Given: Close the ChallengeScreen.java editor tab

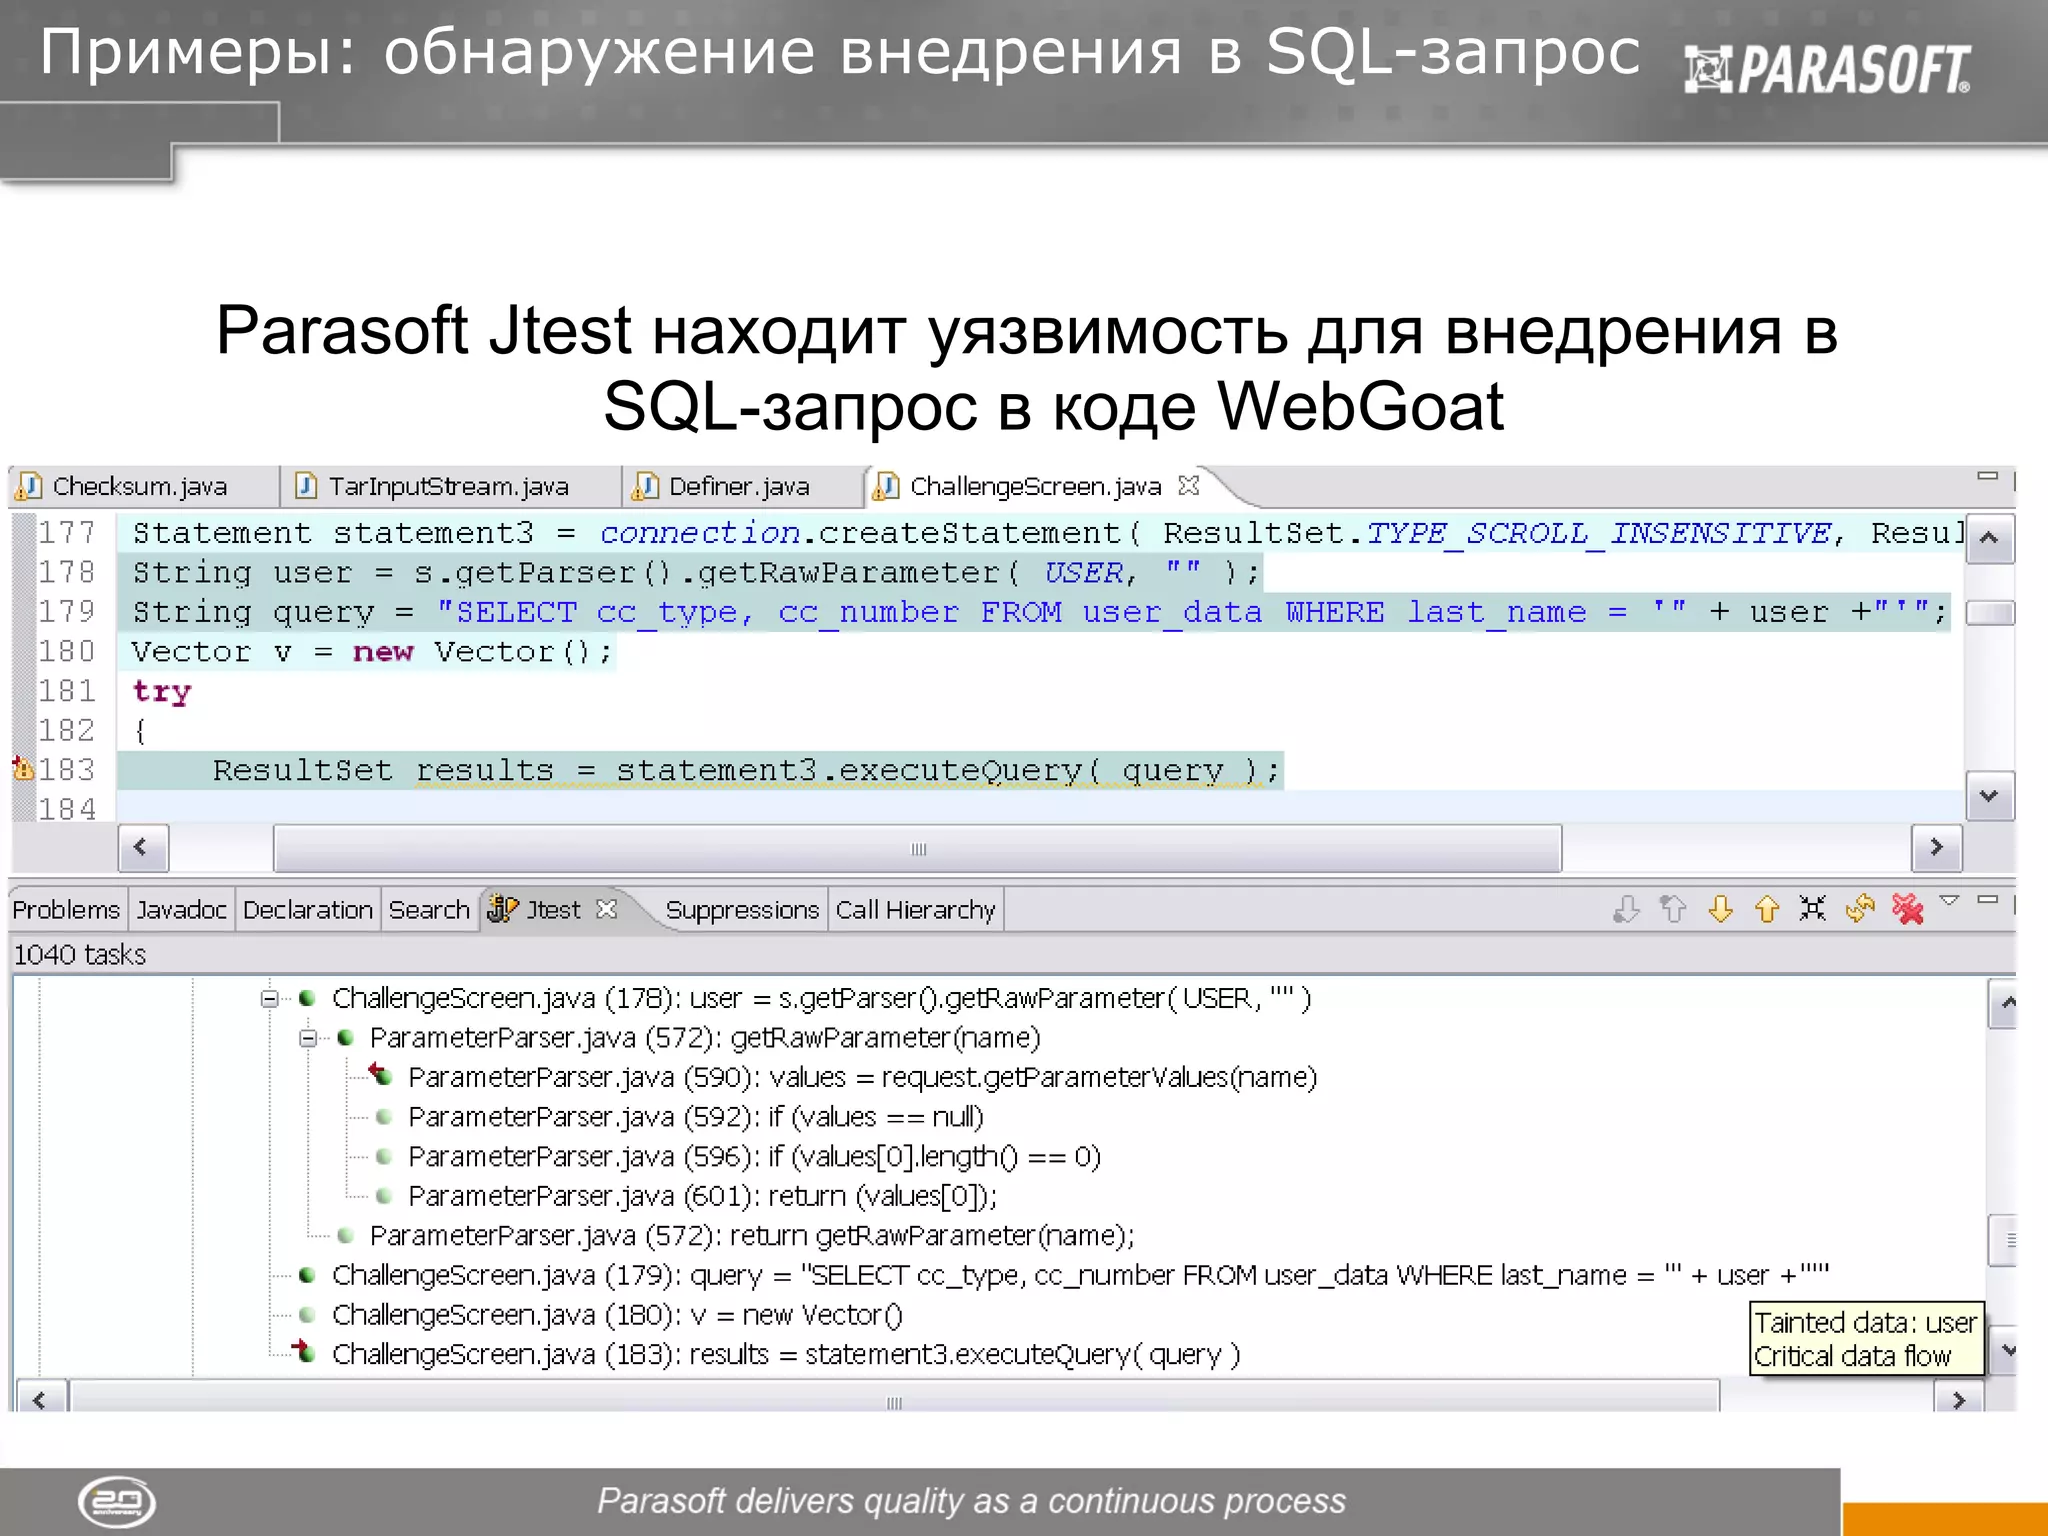Looking at the screenshot, I should pyautogui.click(x=1189, y=486).
